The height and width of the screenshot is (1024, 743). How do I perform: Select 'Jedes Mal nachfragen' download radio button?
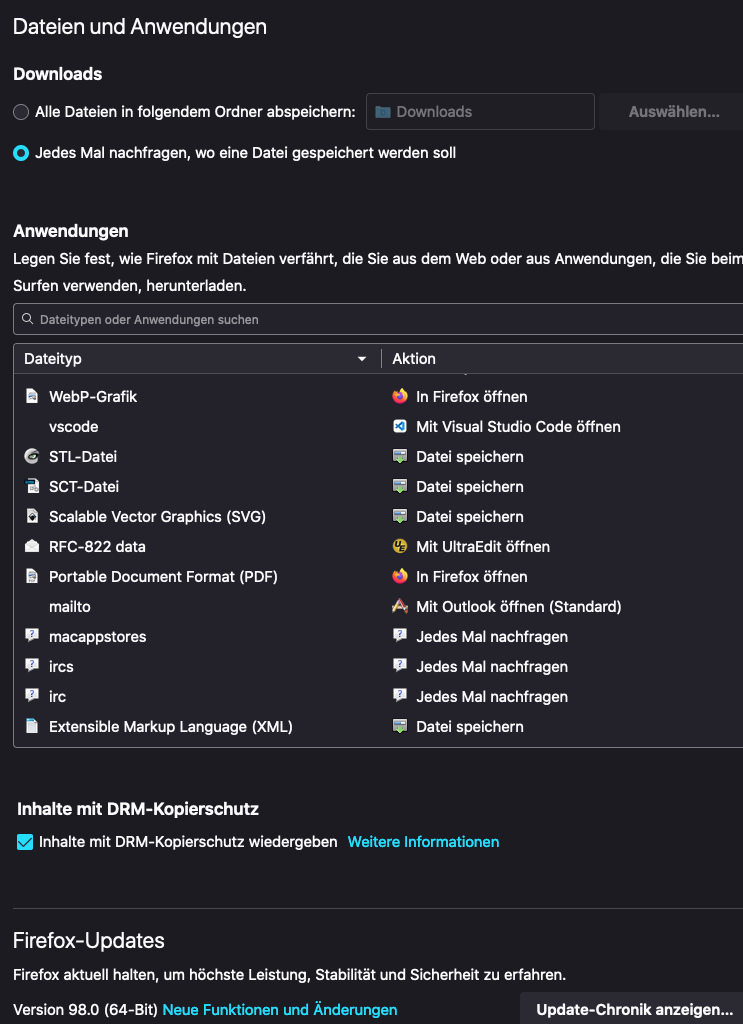(x=21, y=153)
